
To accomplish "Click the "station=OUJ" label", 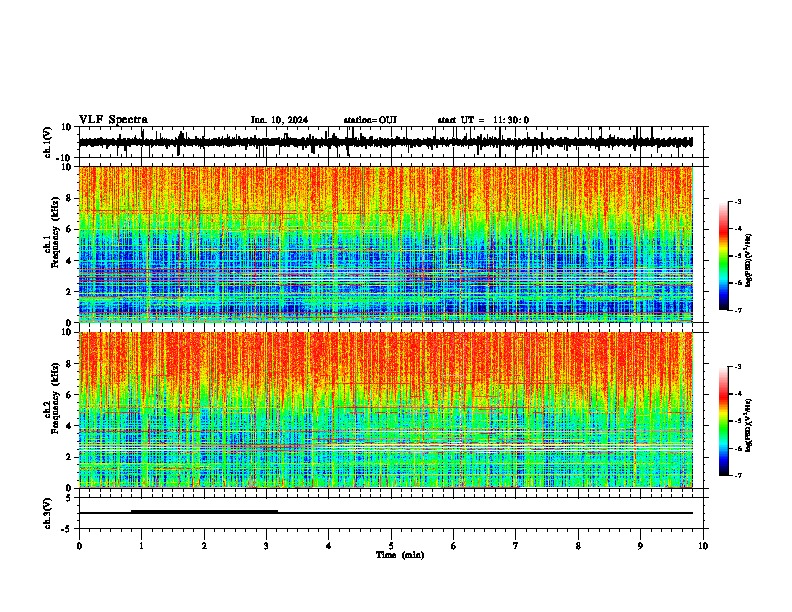I will coord(370,120).
